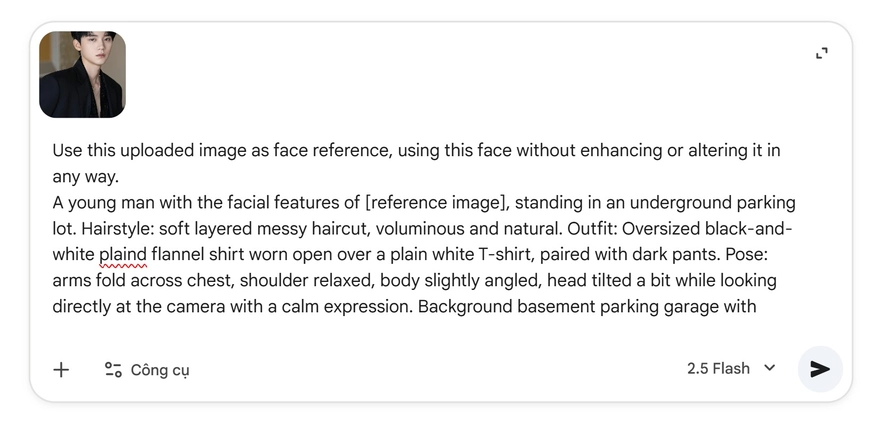Place cursor at the word "Use"
The height and width of the screenshot is (428, 880).
point(67,151)
